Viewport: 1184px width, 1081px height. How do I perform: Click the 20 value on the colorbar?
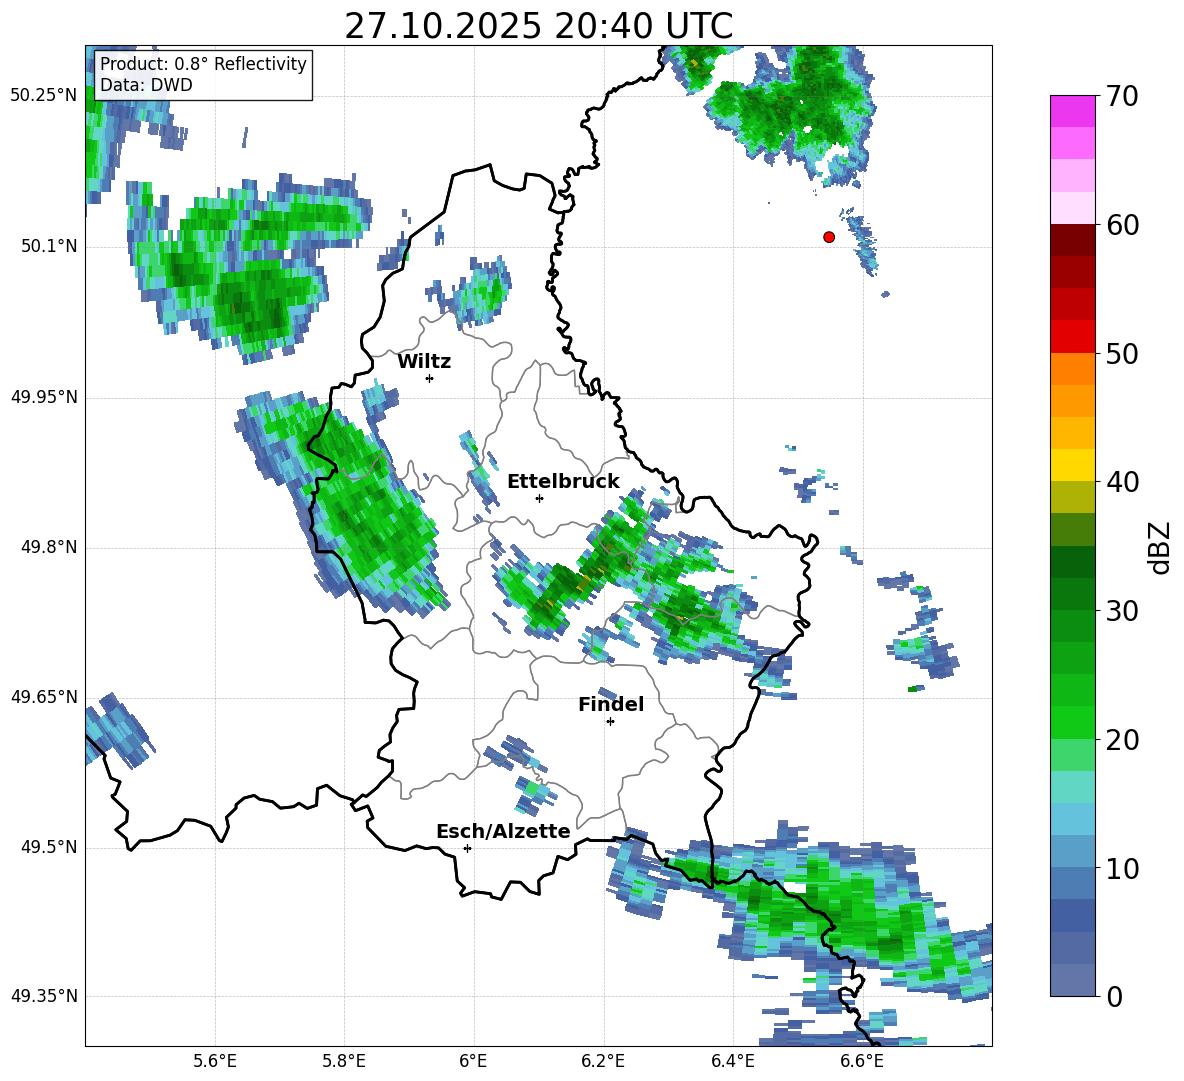point(1122,740)
